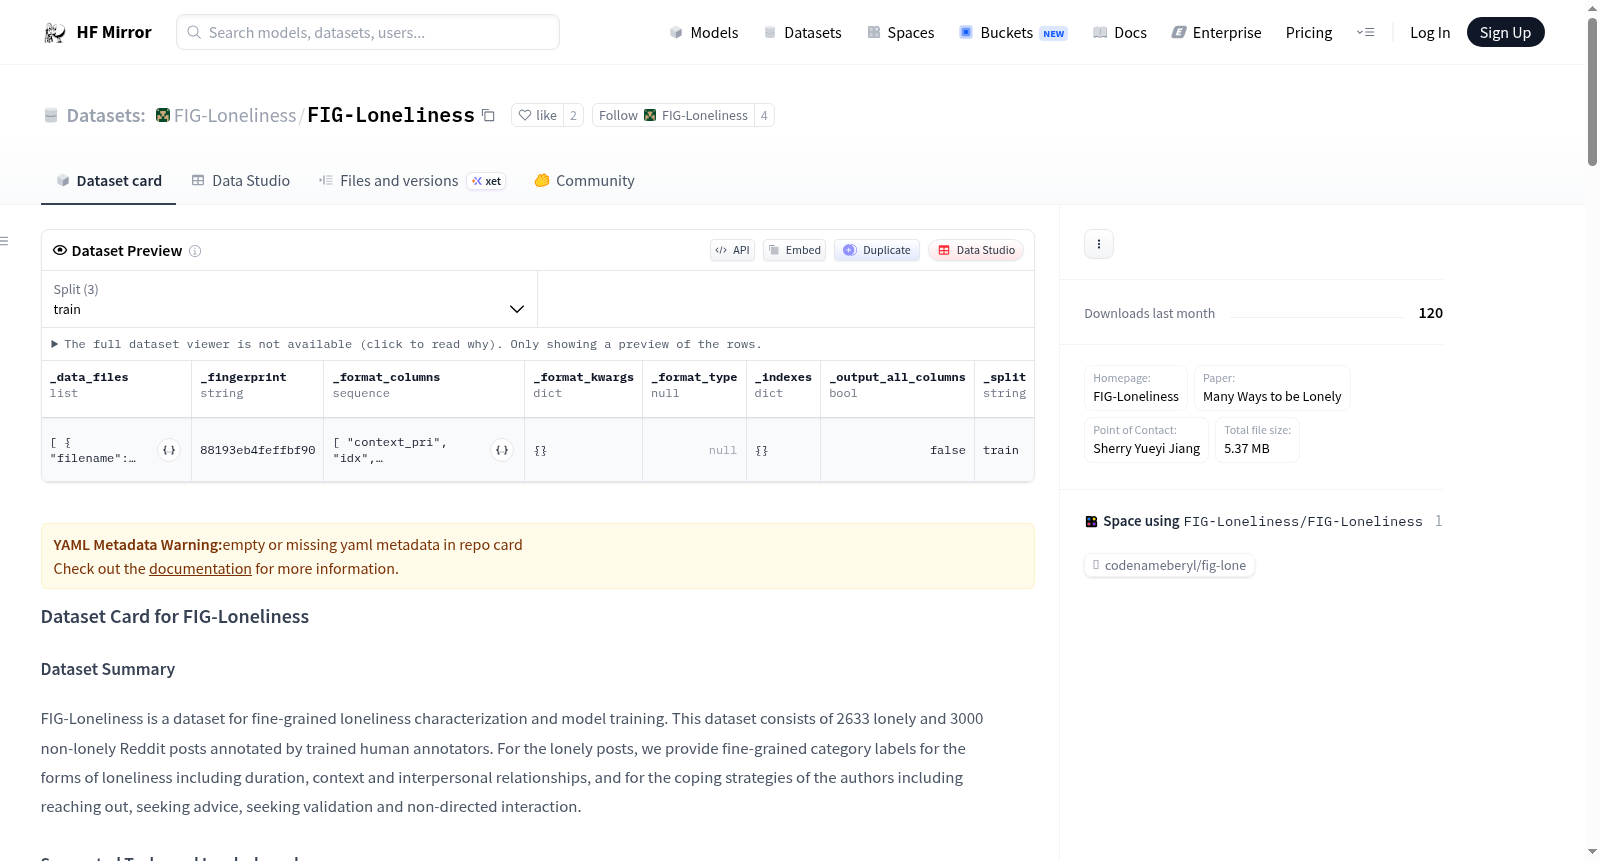Viewport: 1600px width, 861px height.
Task: Click the Sign Up button
Action: [1505, 32]
